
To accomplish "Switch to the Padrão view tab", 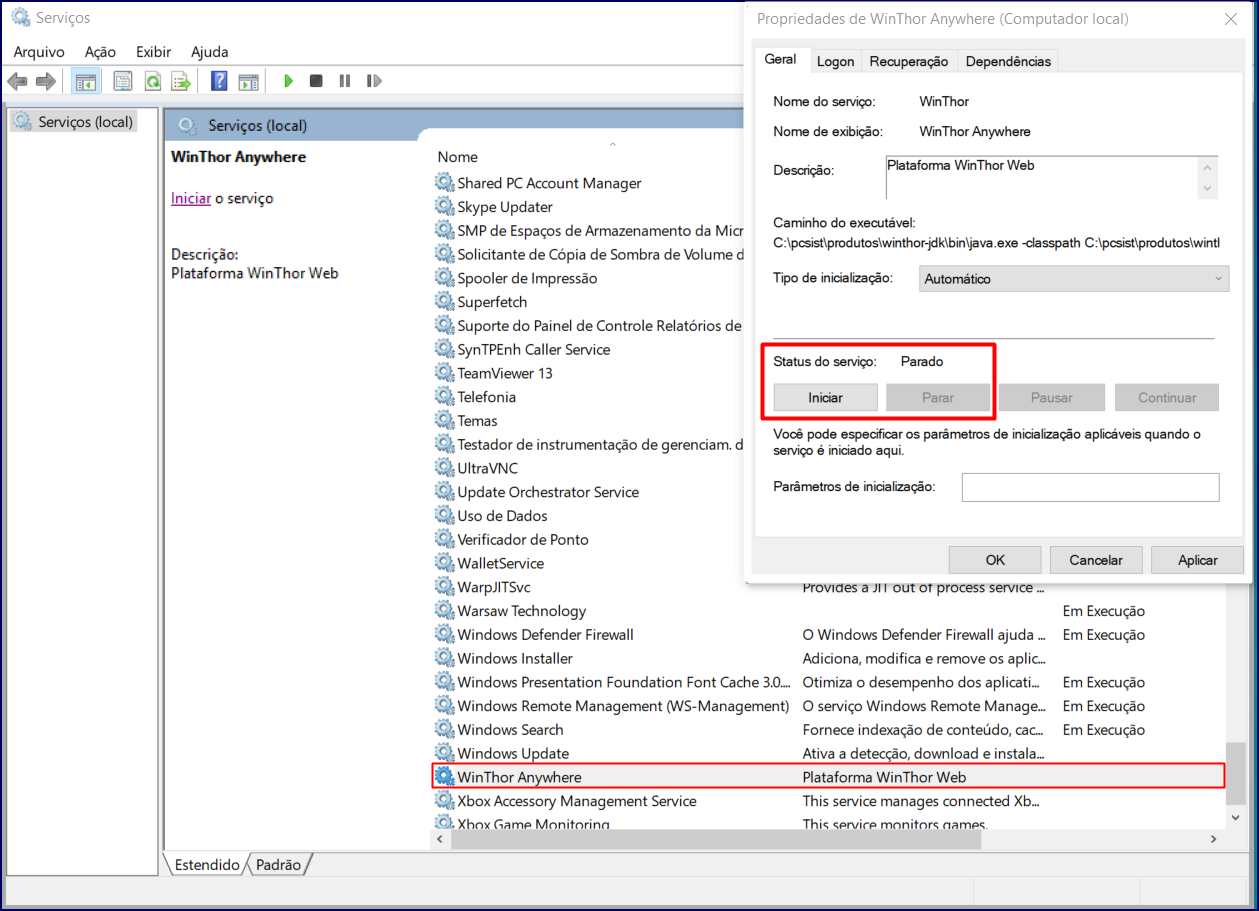I will (278, 865).
